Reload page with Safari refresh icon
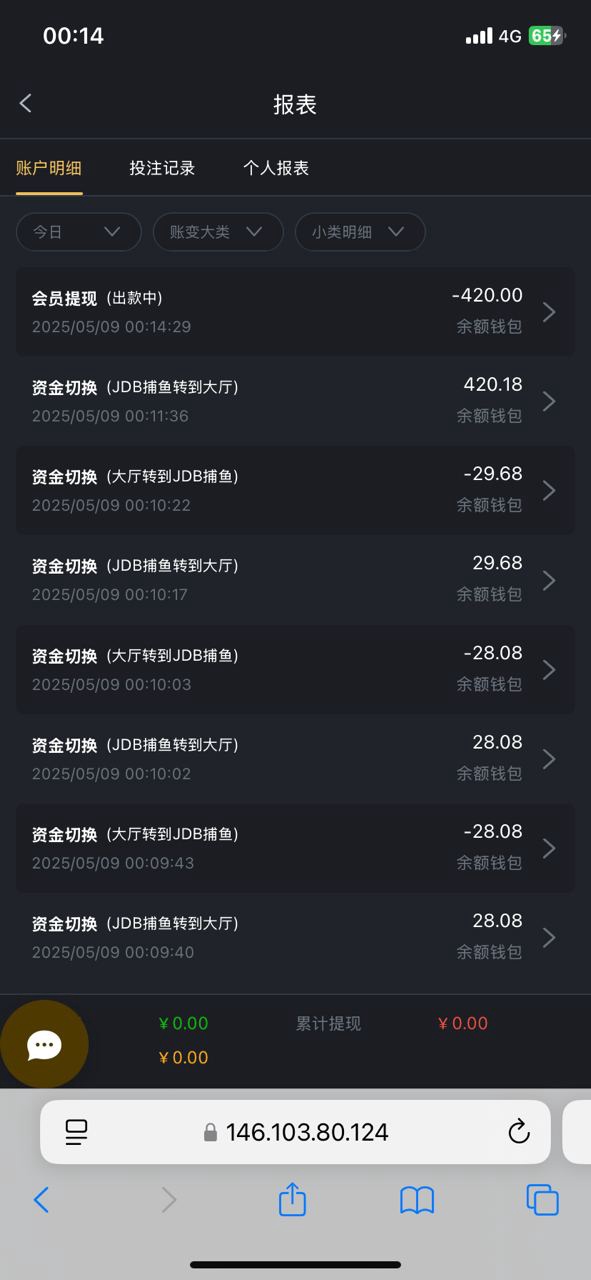591x1280 pixels. coord(518,1131)
